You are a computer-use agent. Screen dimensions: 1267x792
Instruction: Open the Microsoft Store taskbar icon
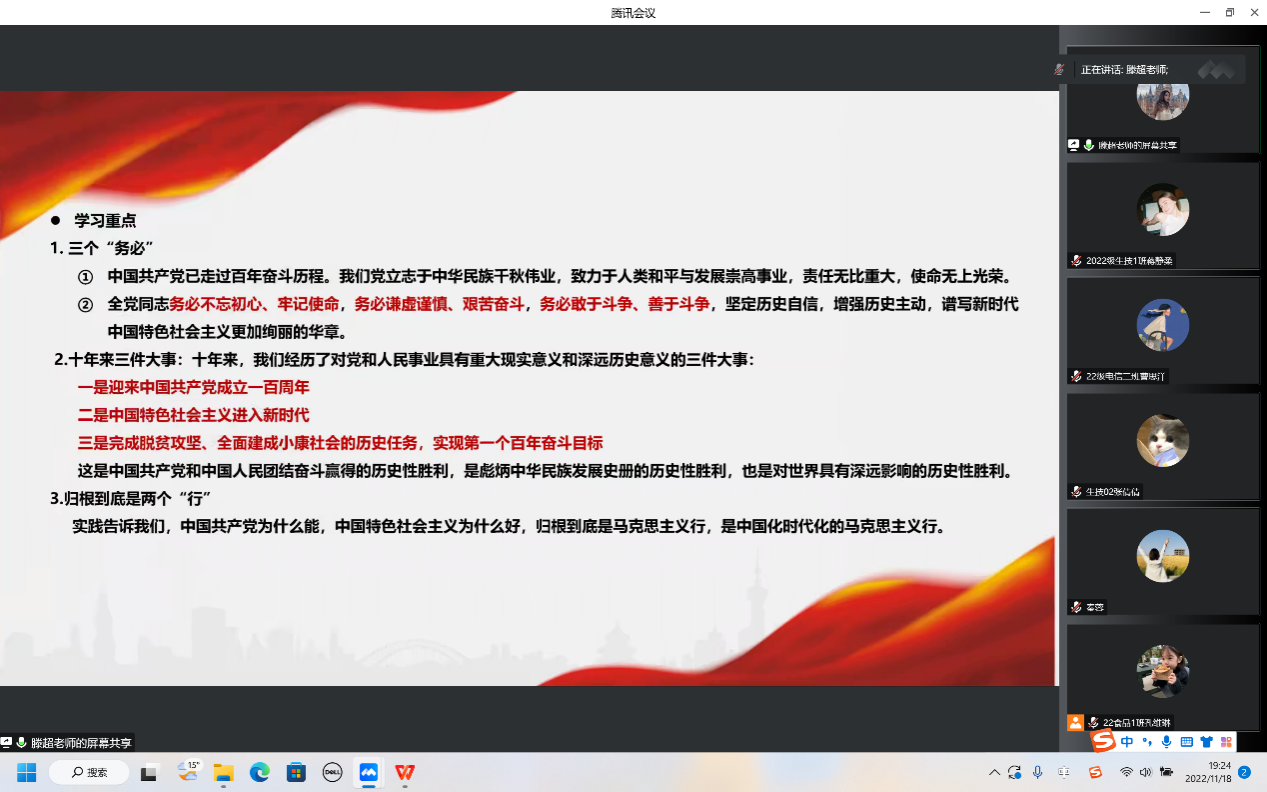tap(296, 772)
